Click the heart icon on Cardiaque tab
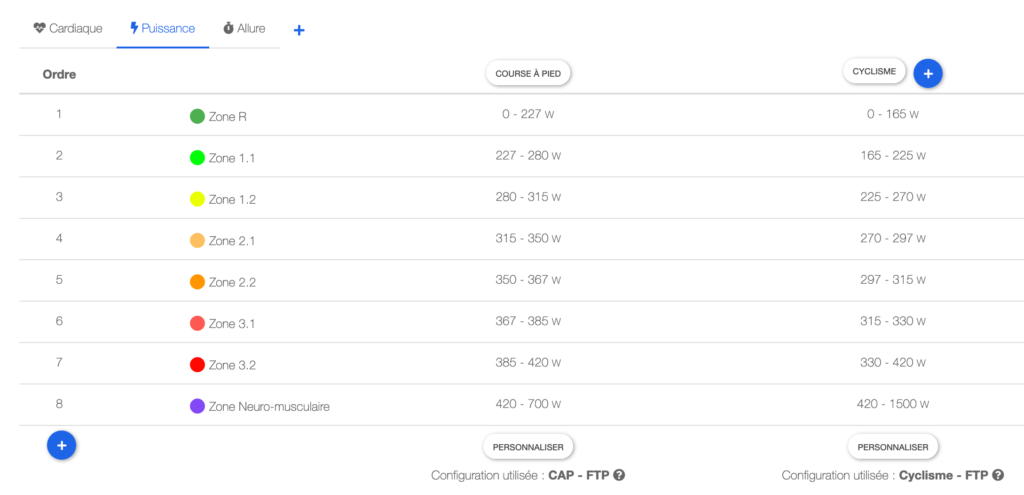Screen dimensions: 1024x495 click(39, 28)
